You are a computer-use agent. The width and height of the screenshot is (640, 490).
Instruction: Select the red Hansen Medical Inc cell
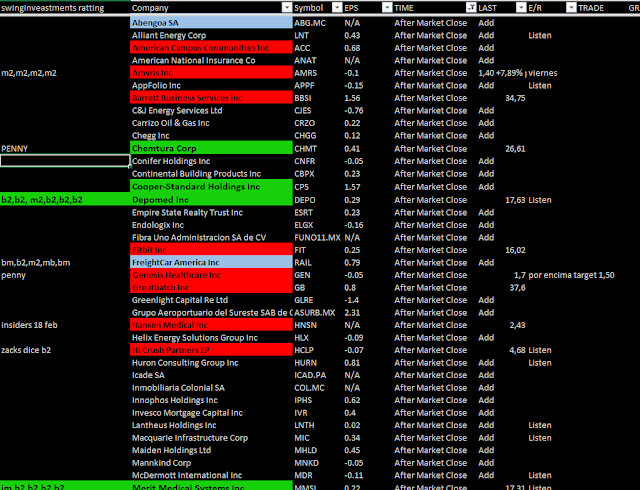coord(211,325)
